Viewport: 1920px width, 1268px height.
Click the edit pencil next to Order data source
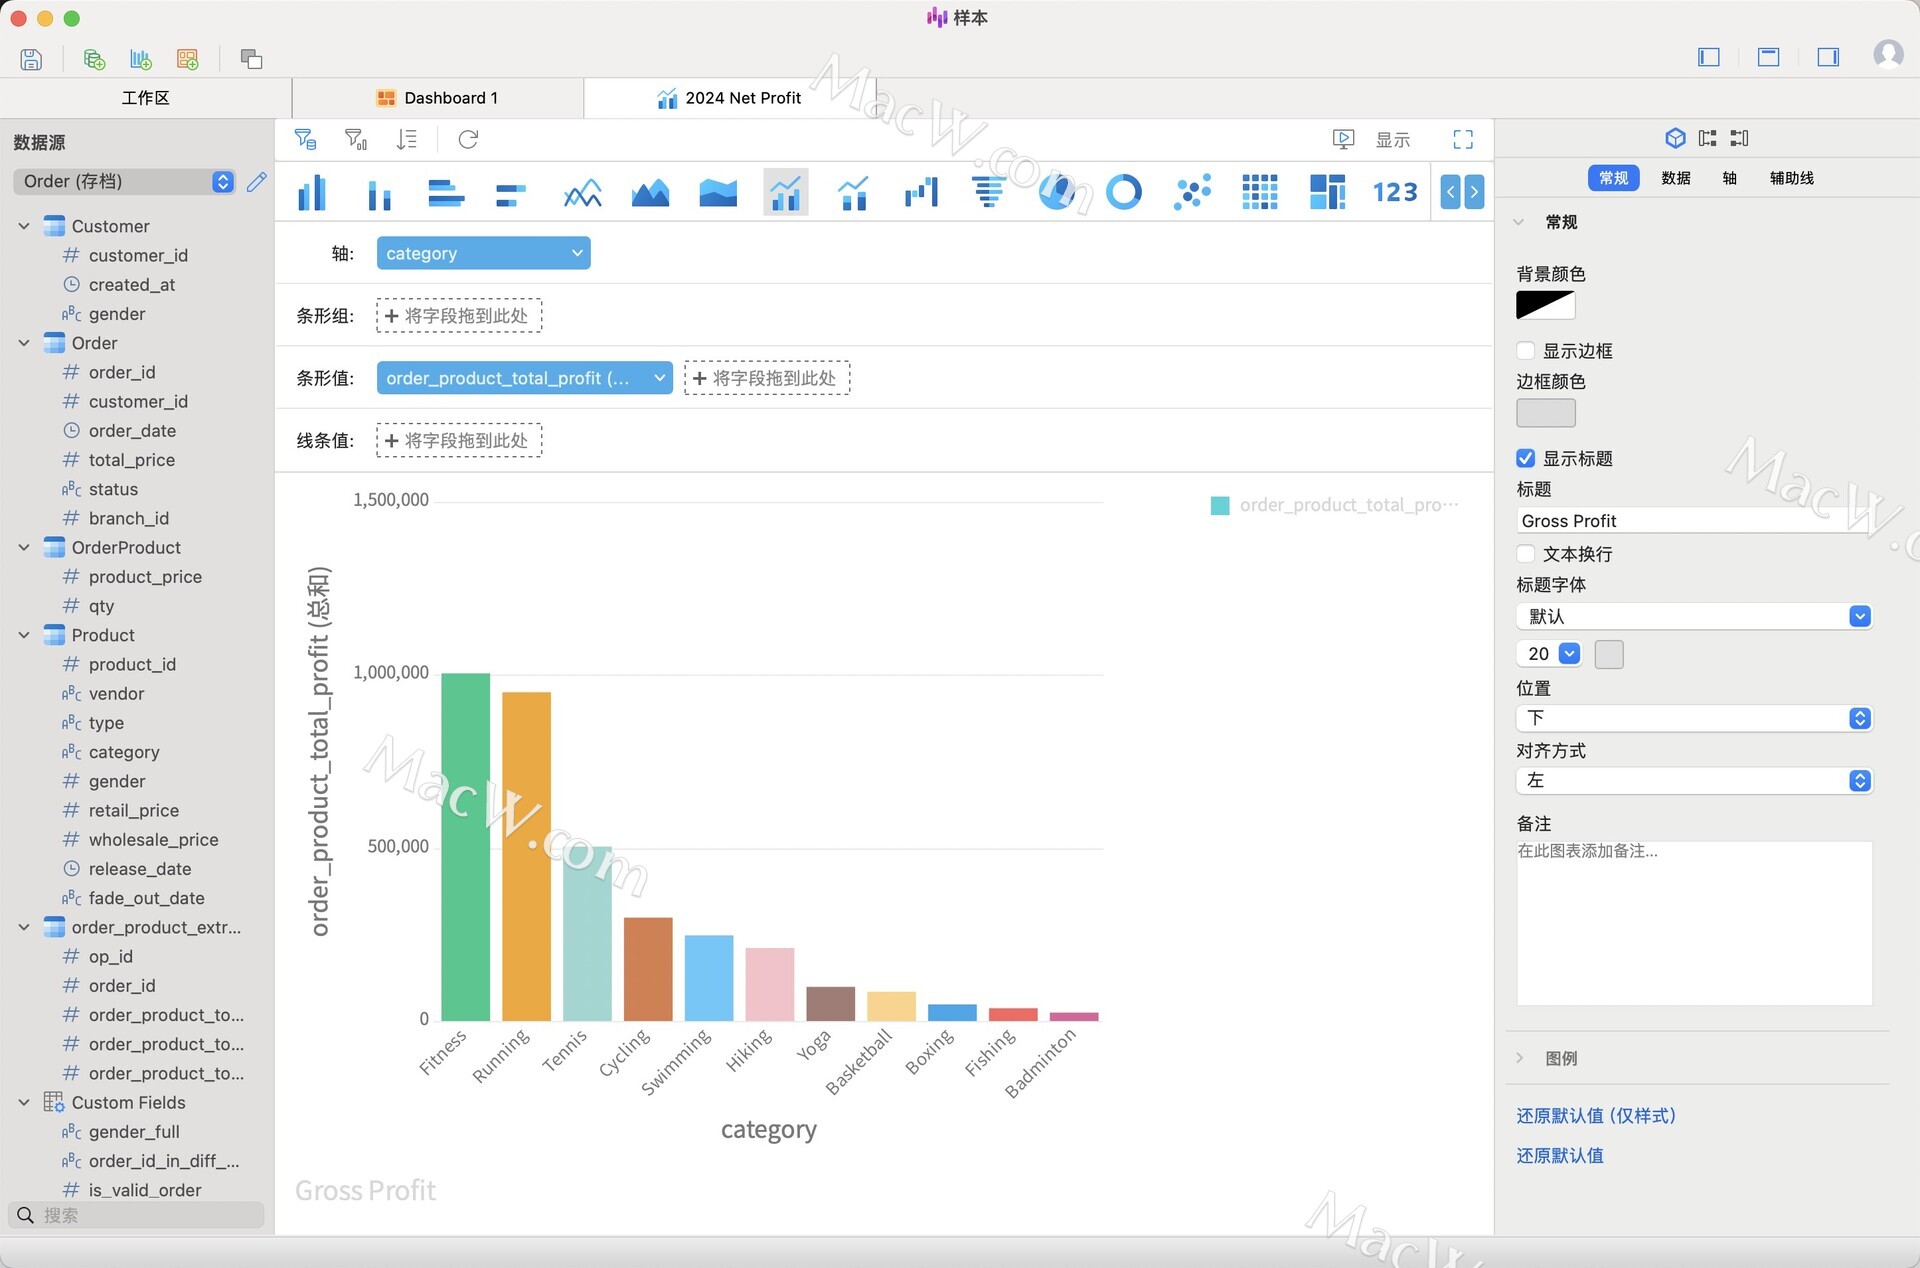pyautogui.click(x=257, y=181)
